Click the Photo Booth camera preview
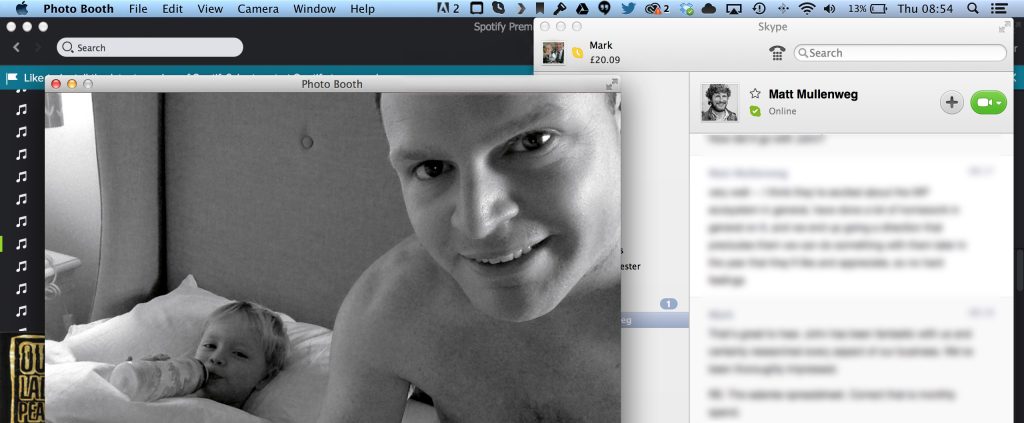1024x423 pixels. tap(332, 257)
